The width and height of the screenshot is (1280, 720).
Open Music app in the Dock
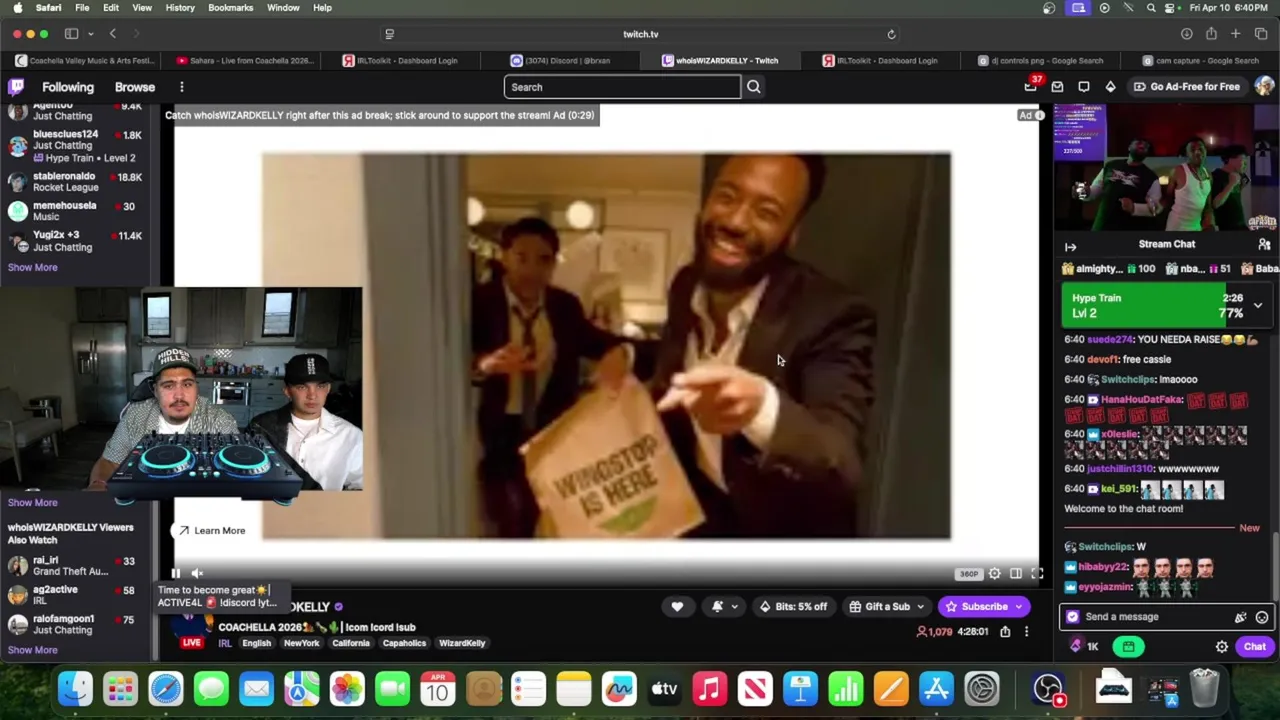(709, 689)
